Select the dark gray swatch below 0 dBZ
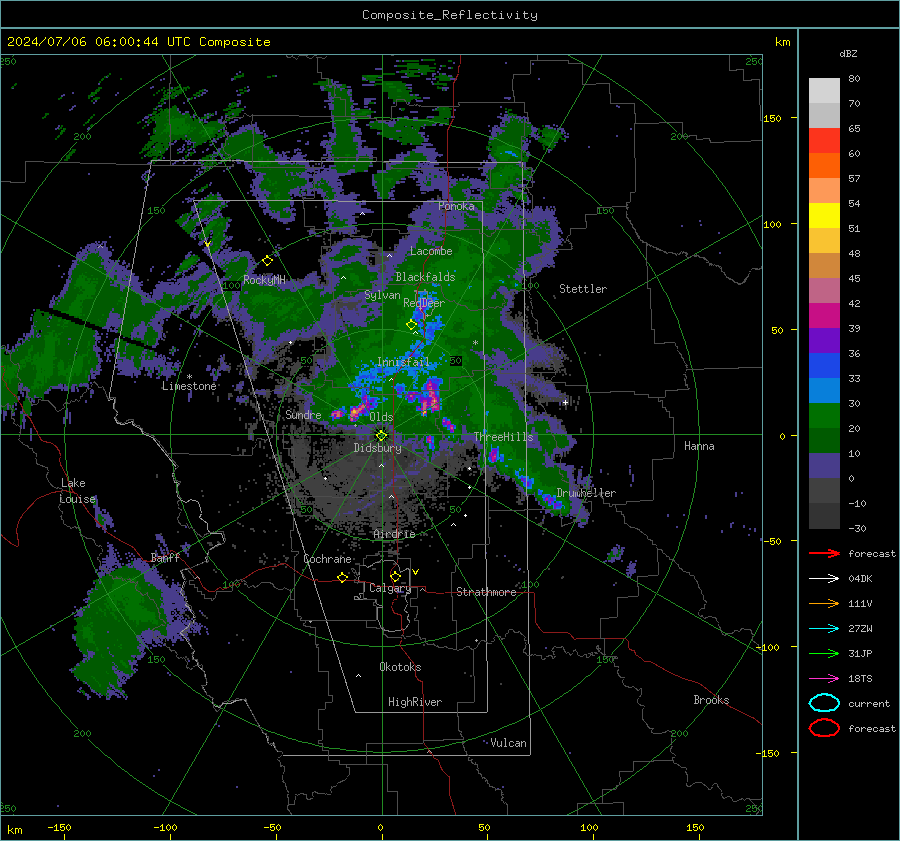 824,490
